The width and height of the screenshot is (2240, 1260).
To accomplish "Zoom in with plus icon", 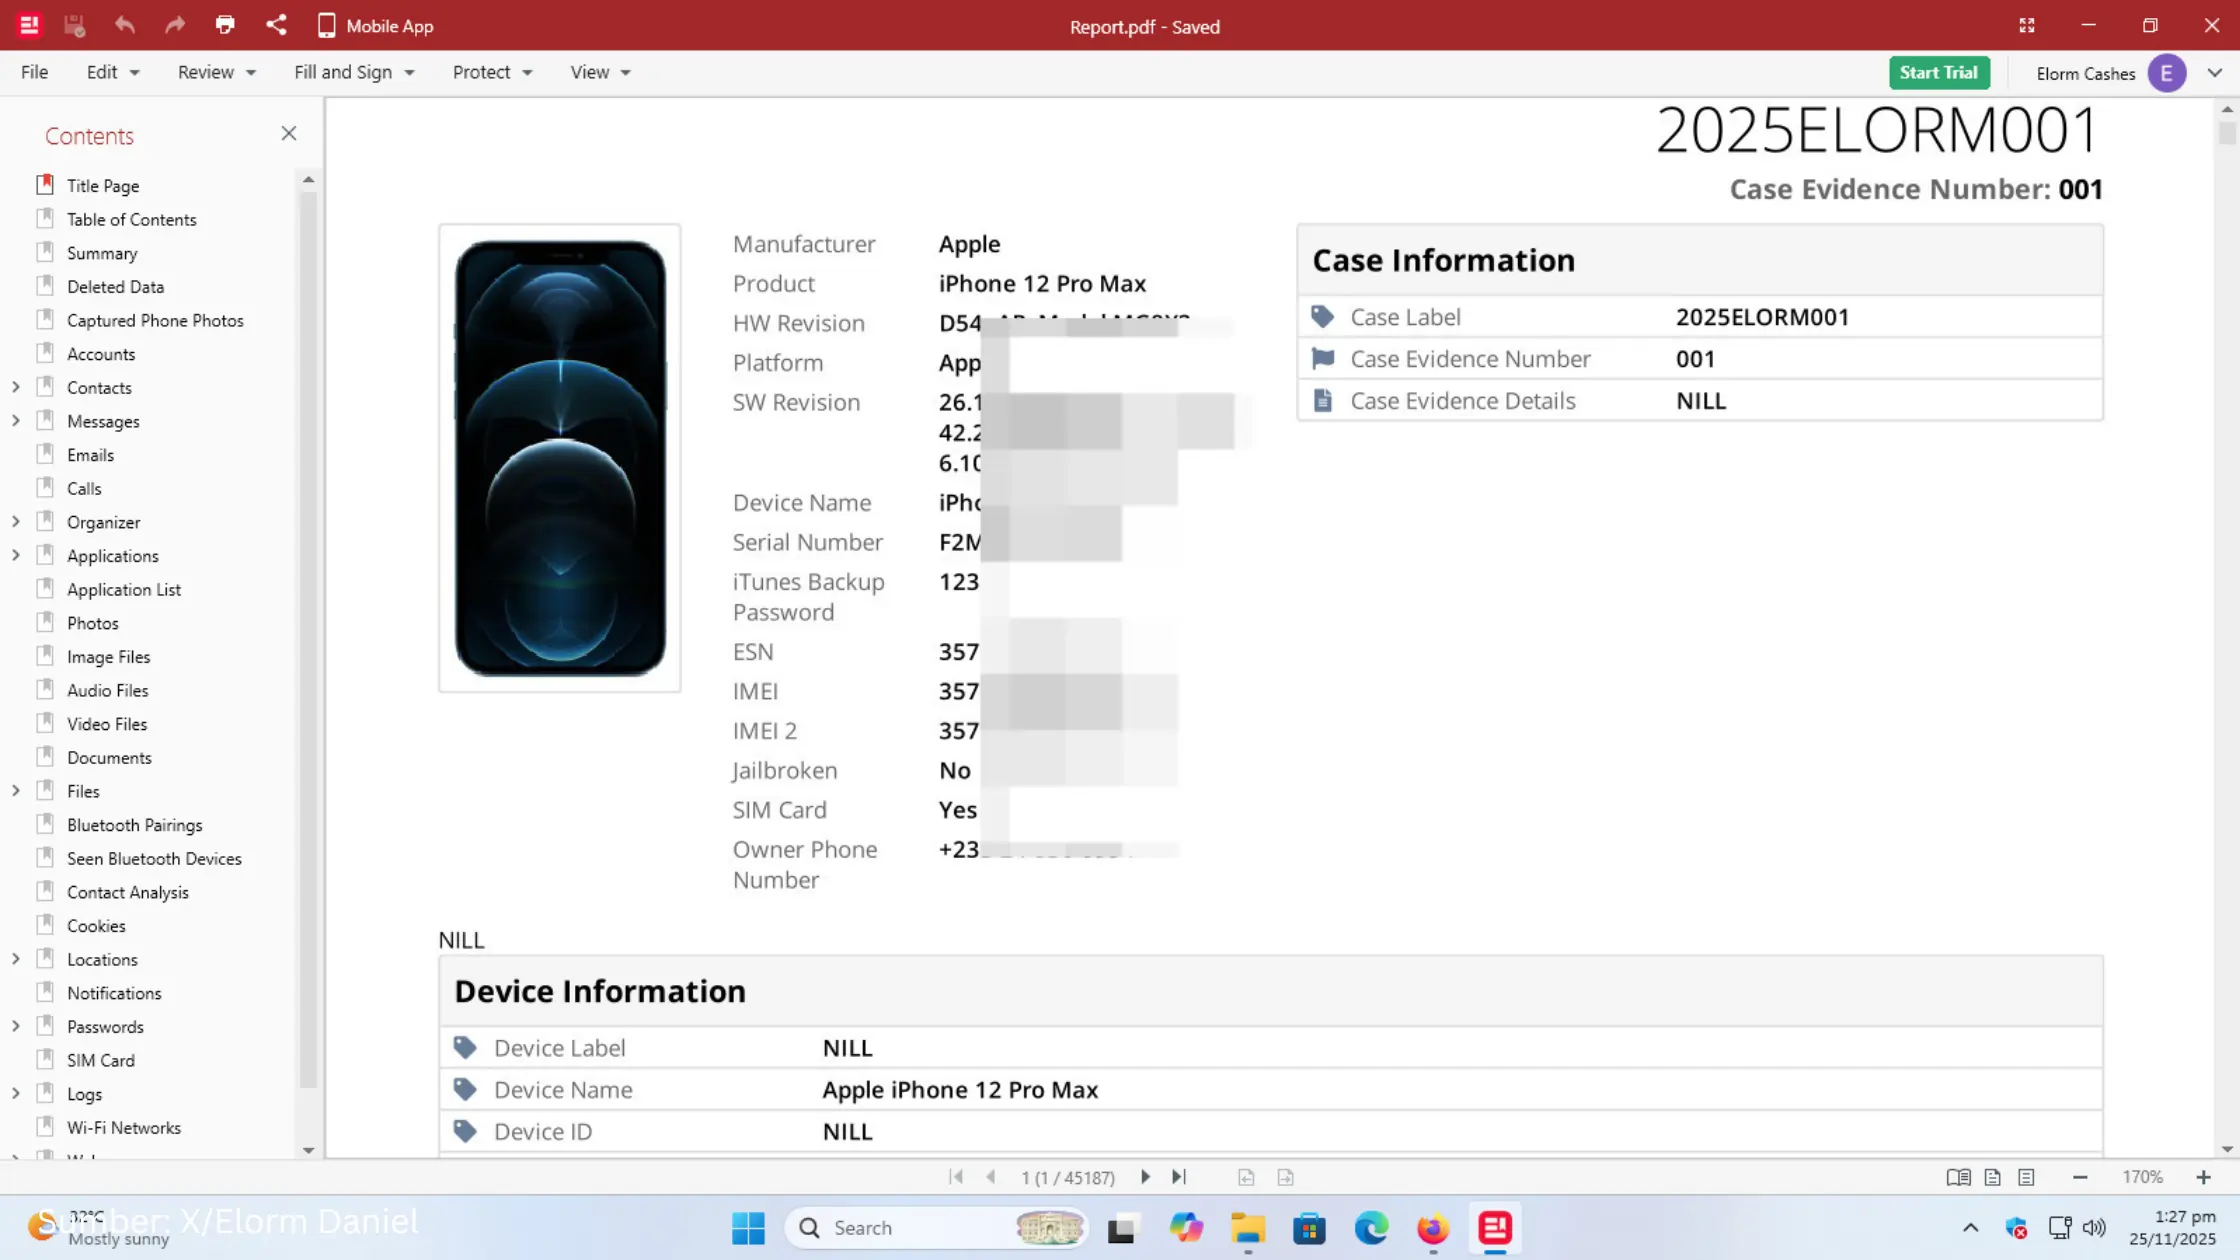I will click(2203, 1177).
